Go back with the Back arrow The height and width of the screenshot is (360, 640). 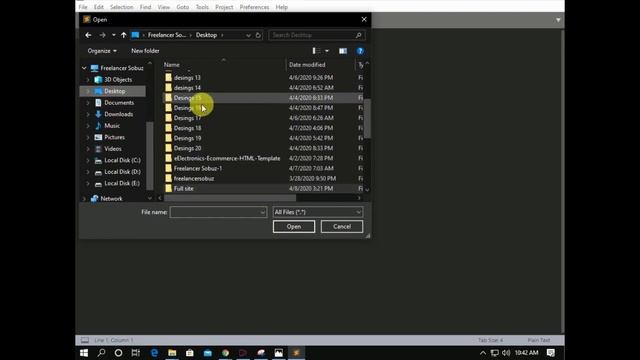click(x=88, y=35)
